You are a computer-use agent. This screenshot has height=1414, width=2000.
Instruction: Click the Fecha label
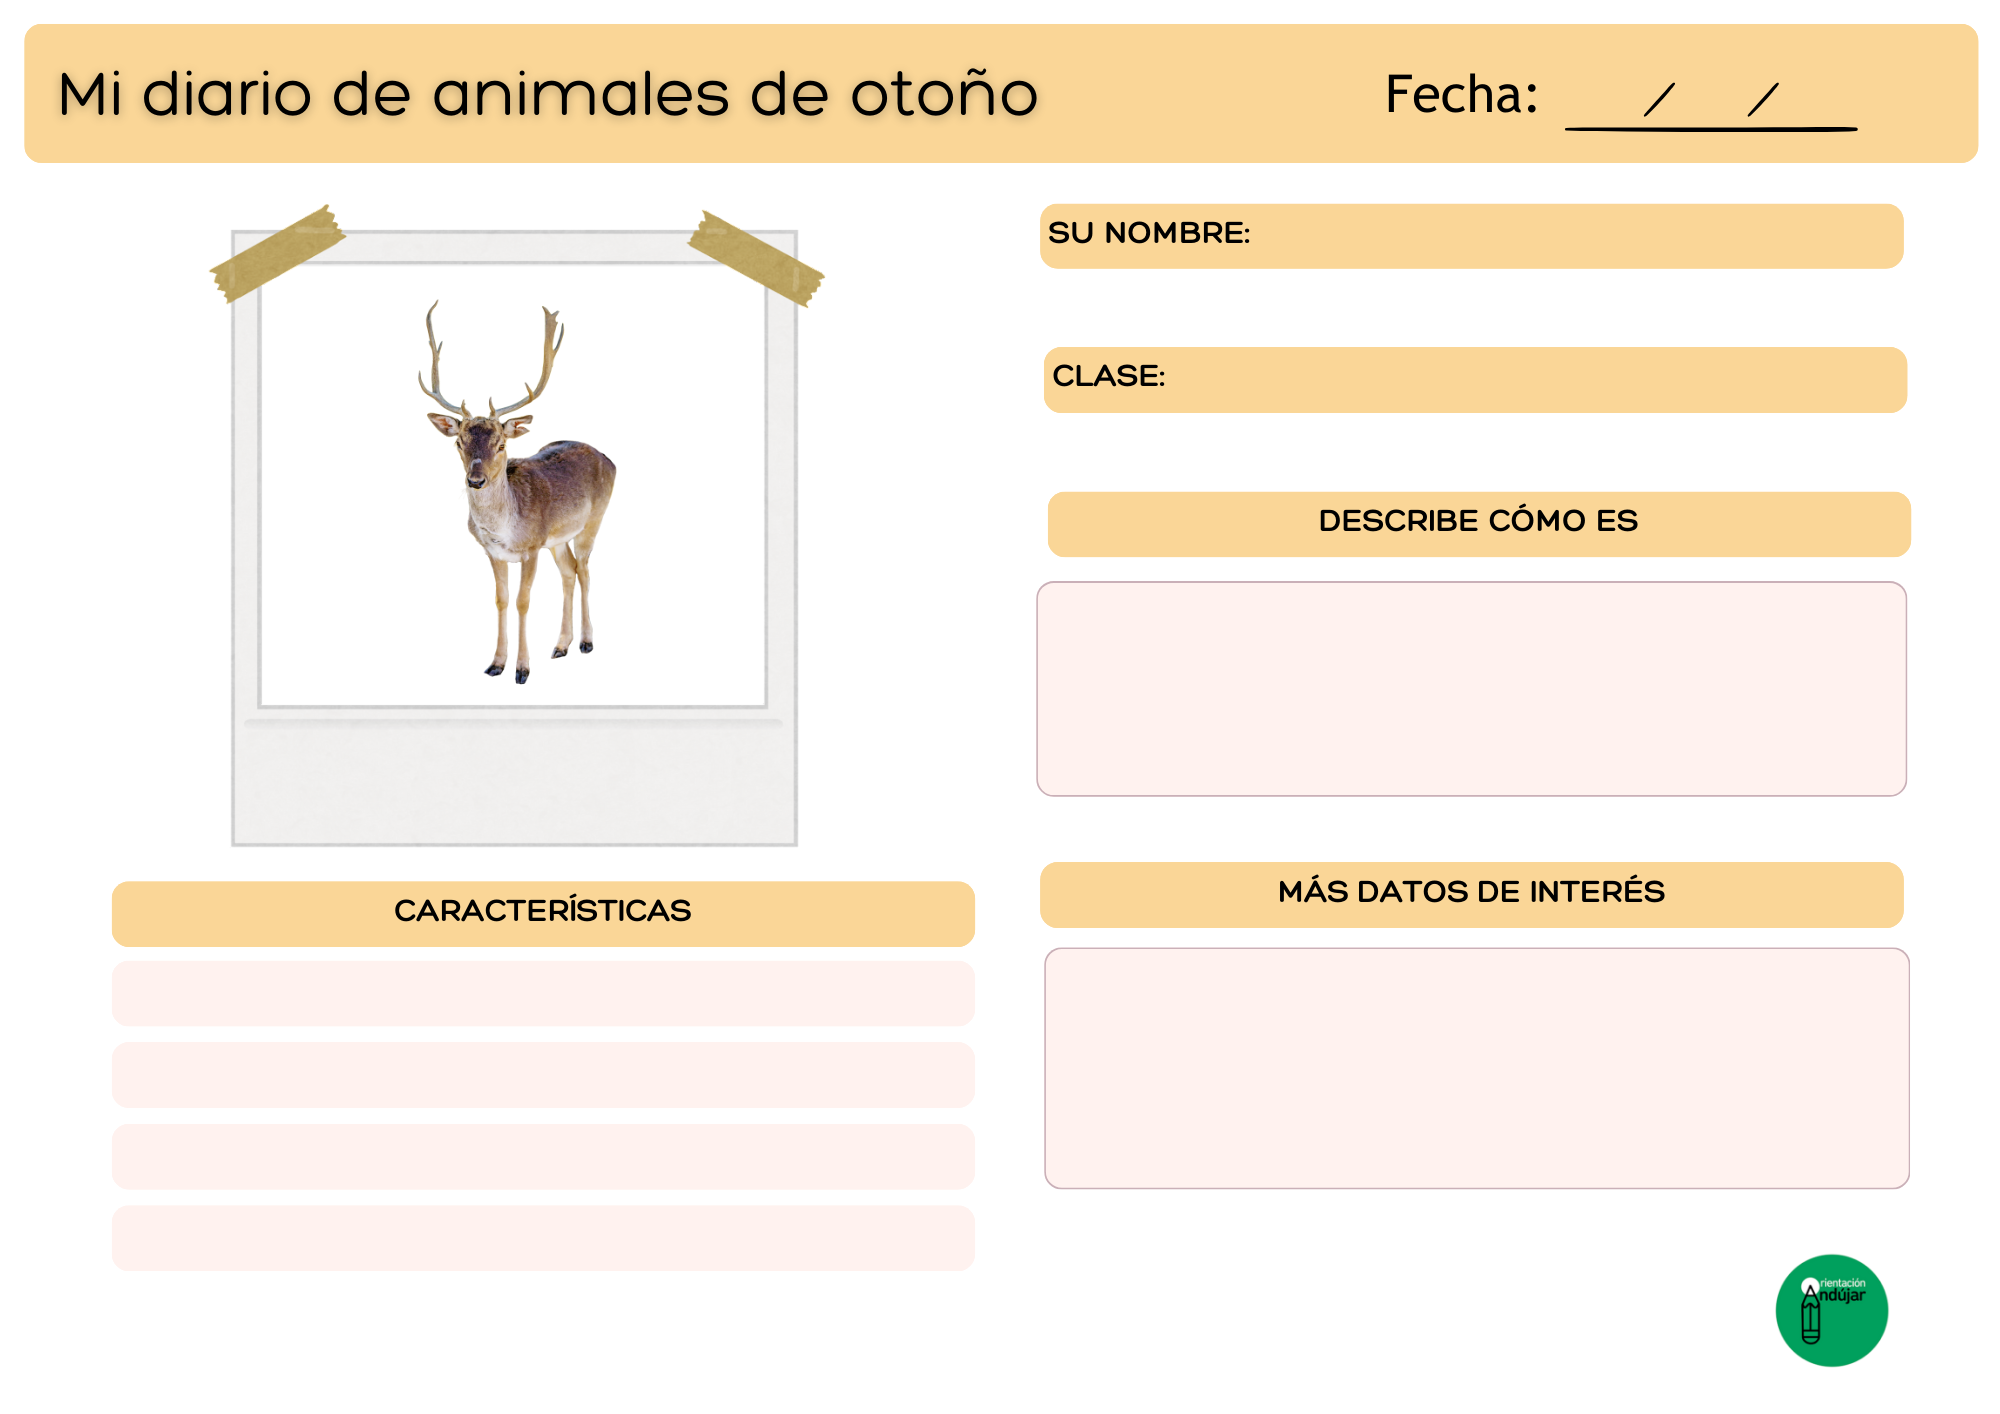click(x=1461, y=95)
